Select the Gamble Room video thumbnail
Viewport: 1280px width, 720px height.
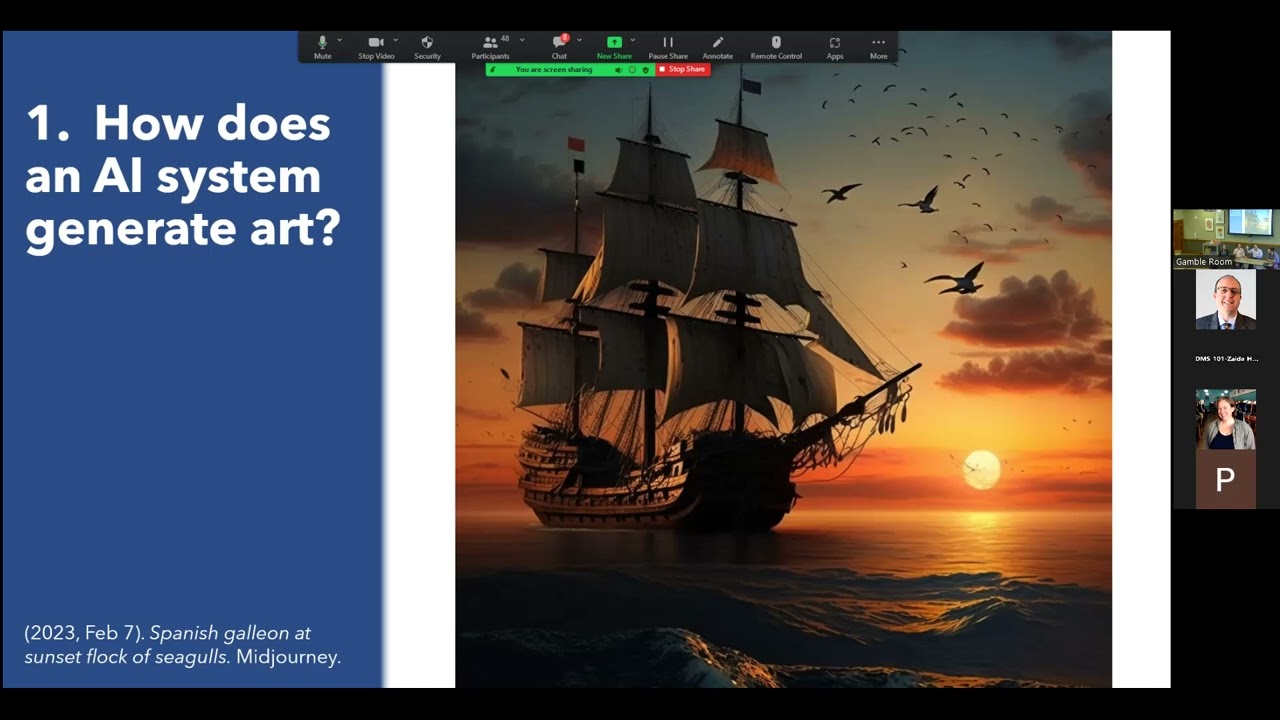point(1226,239)
